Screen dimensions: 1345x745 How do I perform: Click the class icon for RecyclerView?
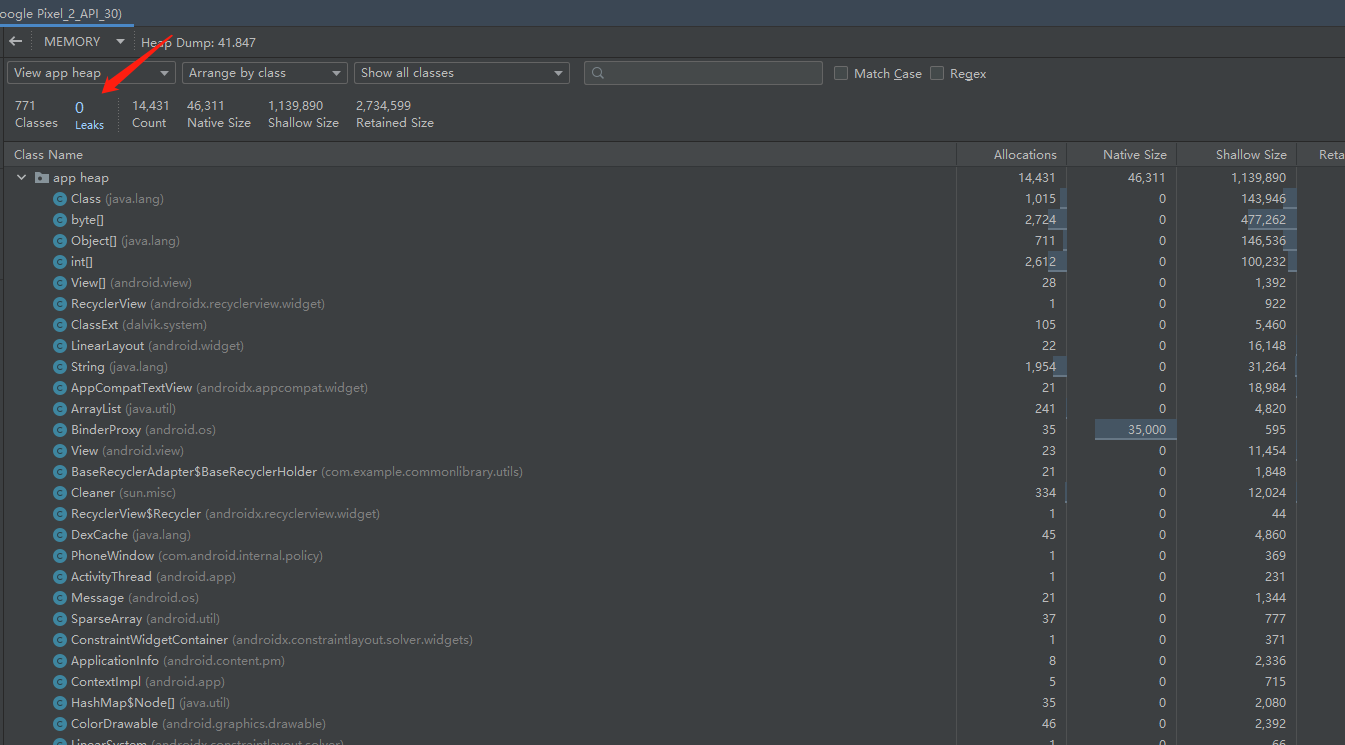tap(60, 303)
